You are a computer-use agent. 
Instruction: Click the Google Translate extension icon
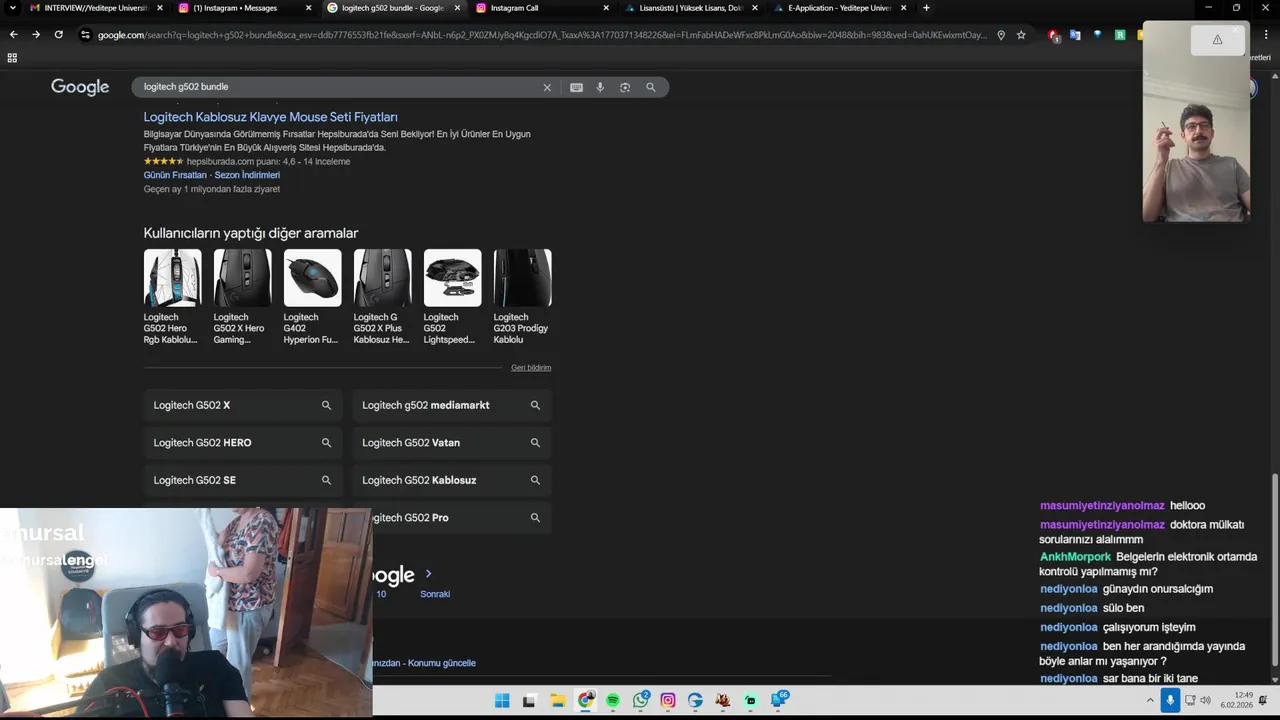coord(1075,35)
